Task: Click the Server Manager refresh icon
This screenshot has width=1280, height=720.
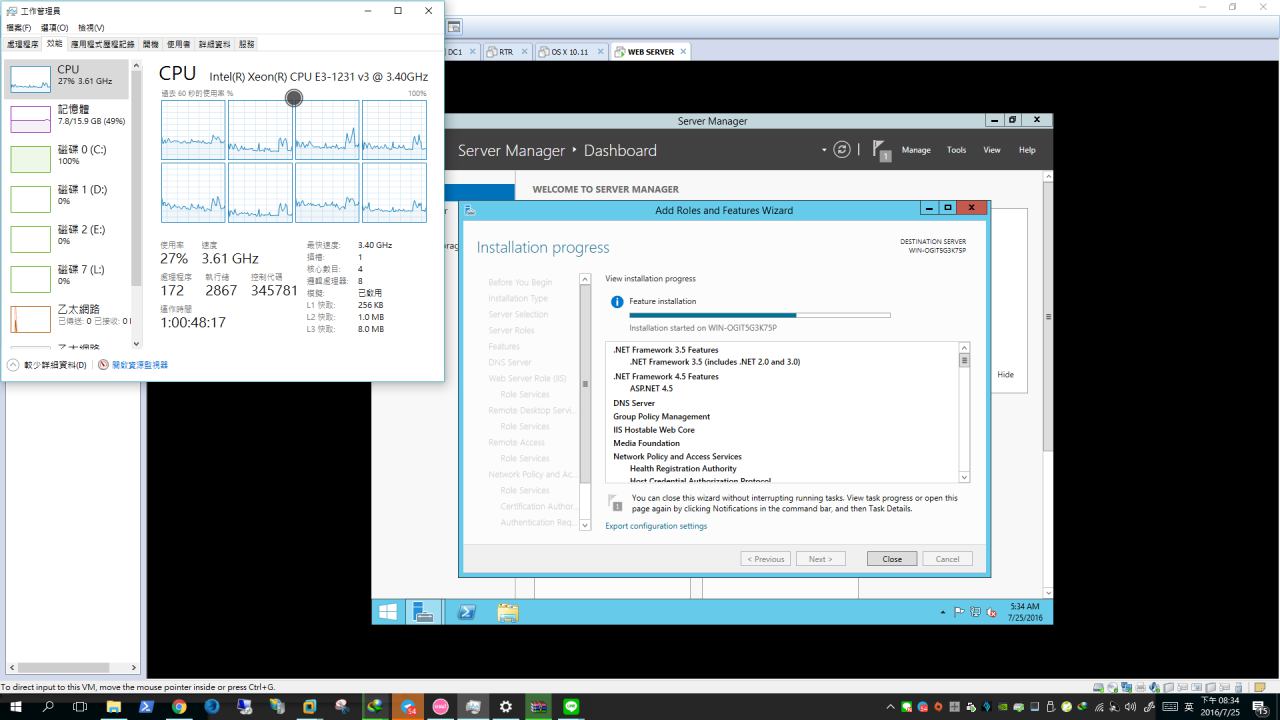Action: 842,150
